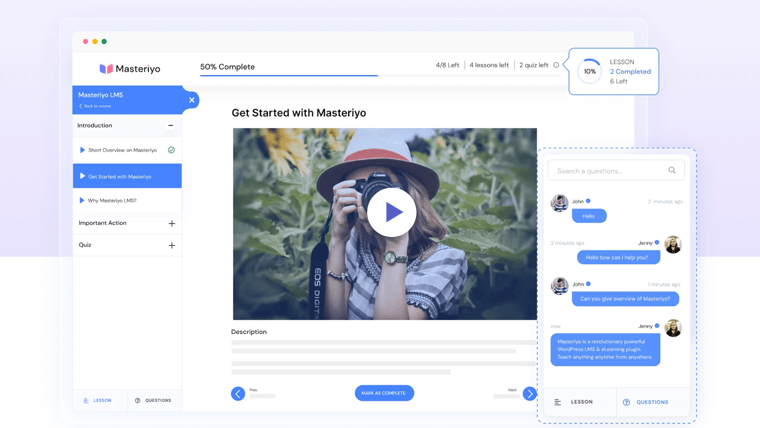Viewport: 760px width, 428px height.
Task: Click the Description label
Action: [x=249, y=332]
